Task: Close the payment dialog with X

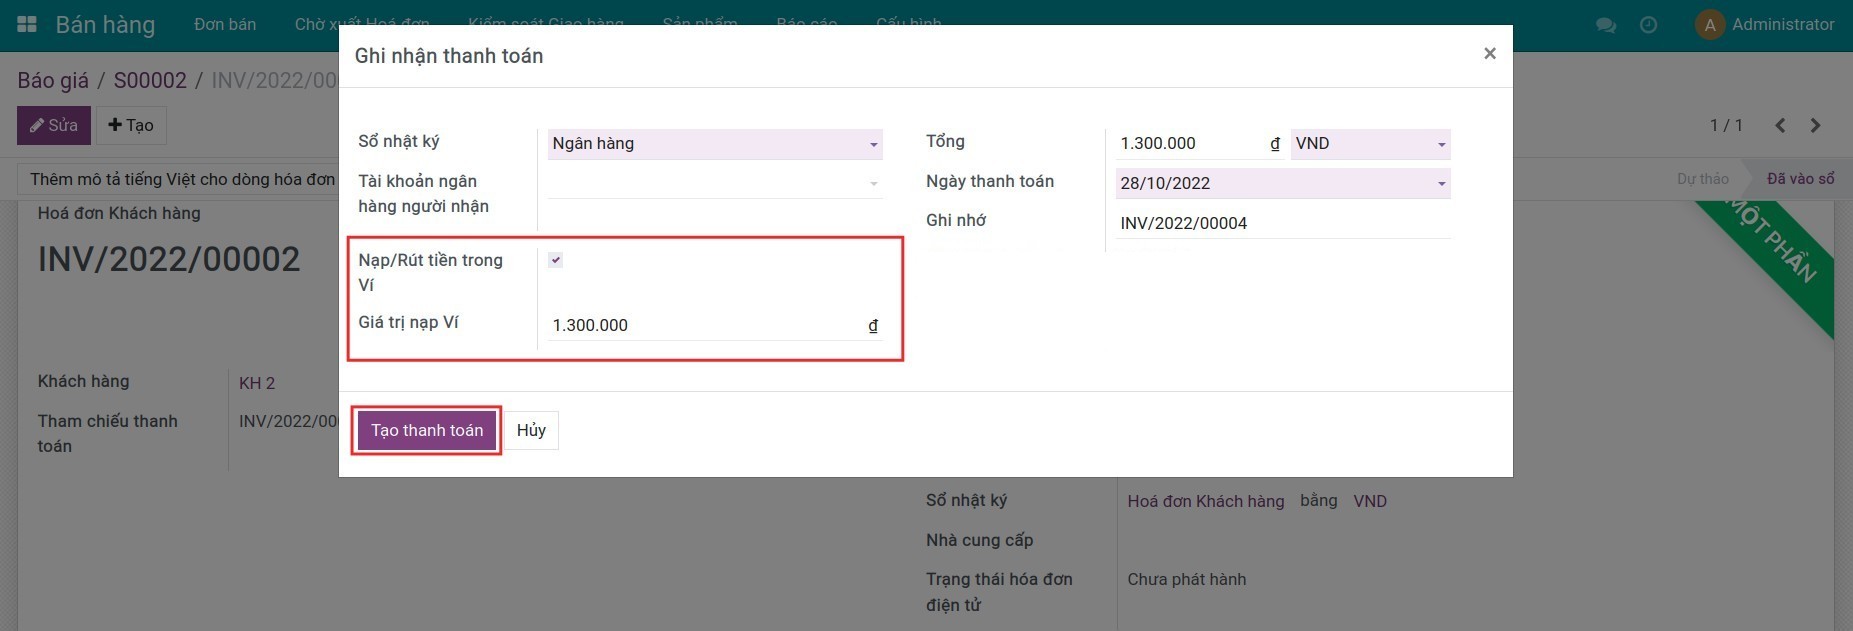Action: (x=1489, y=54)
